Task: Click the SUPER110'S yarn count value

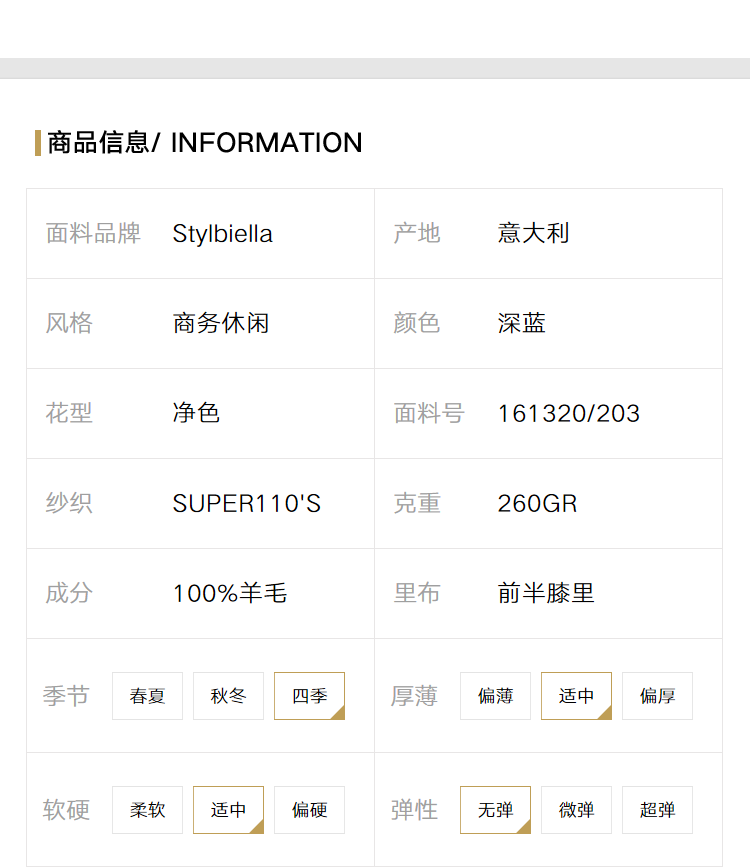Action: tap(247, 503)
